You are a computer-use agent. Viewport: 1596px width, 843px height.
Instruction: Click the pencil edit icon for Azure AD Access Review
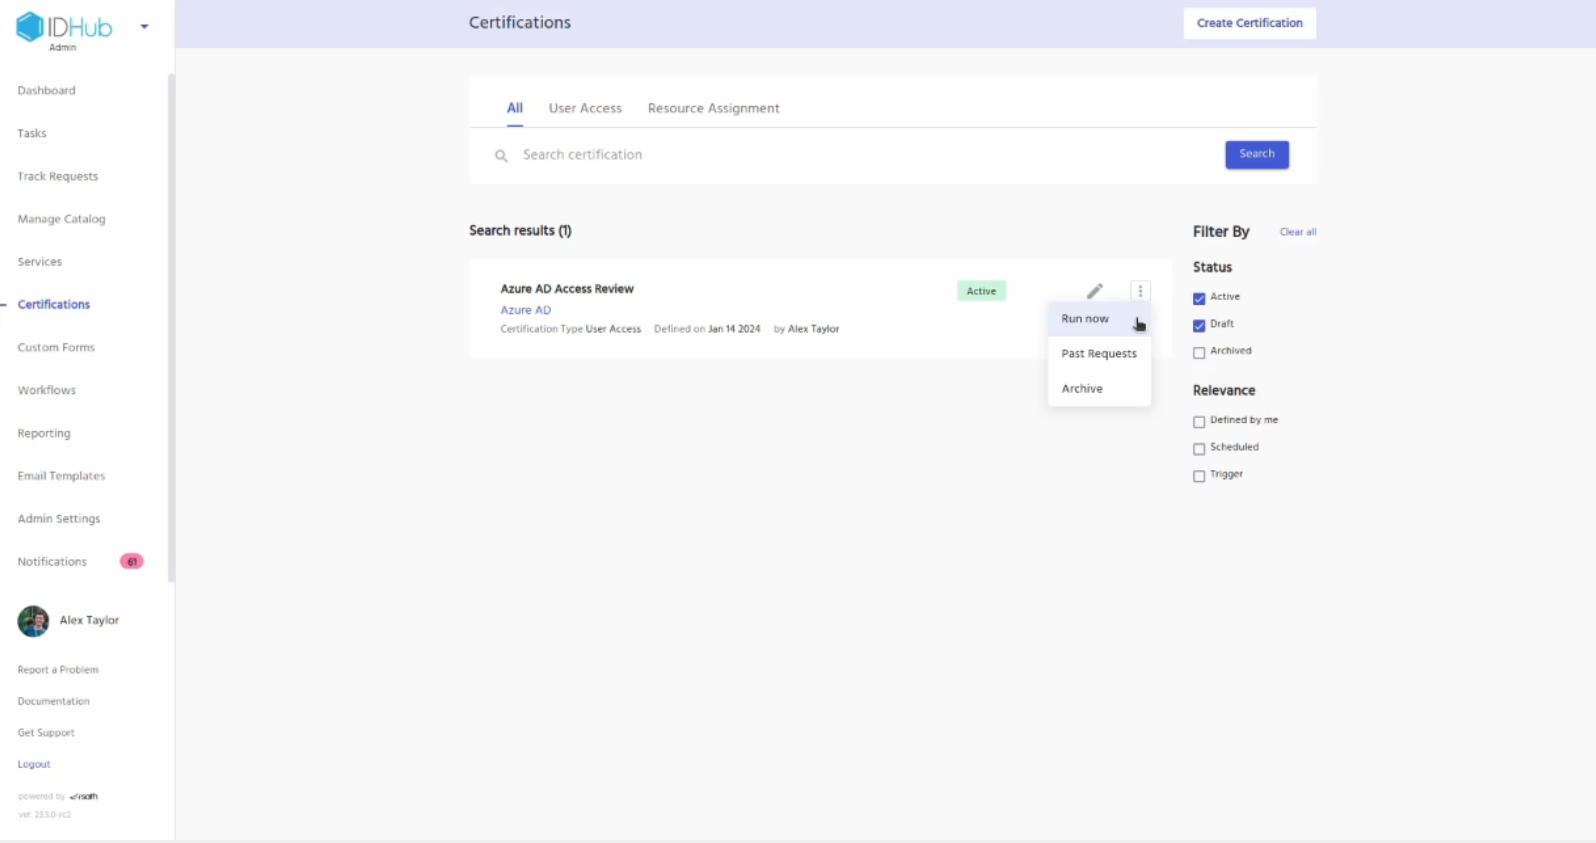click(1095, 291)
